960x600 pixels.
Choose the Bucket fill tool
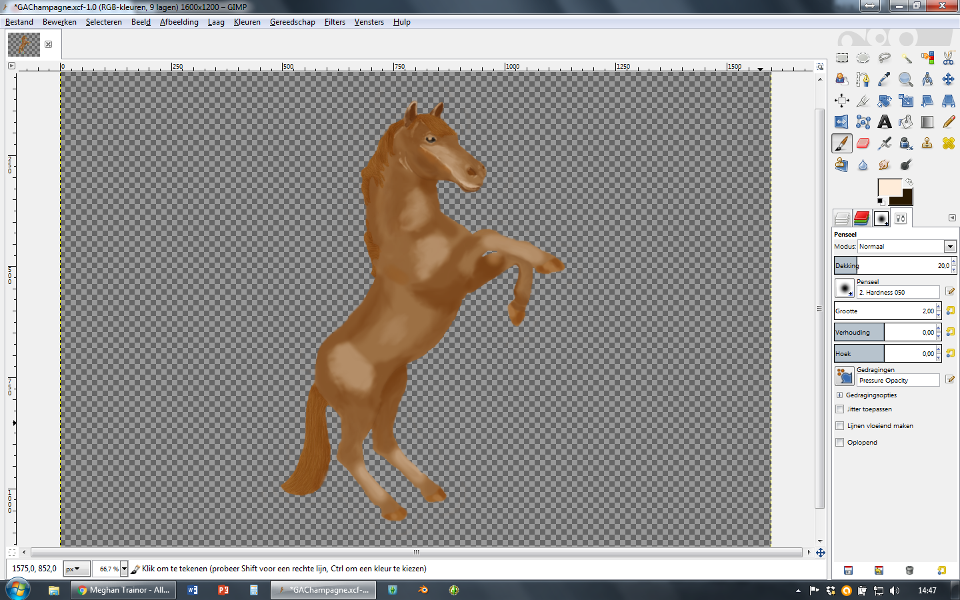point(906,122)
